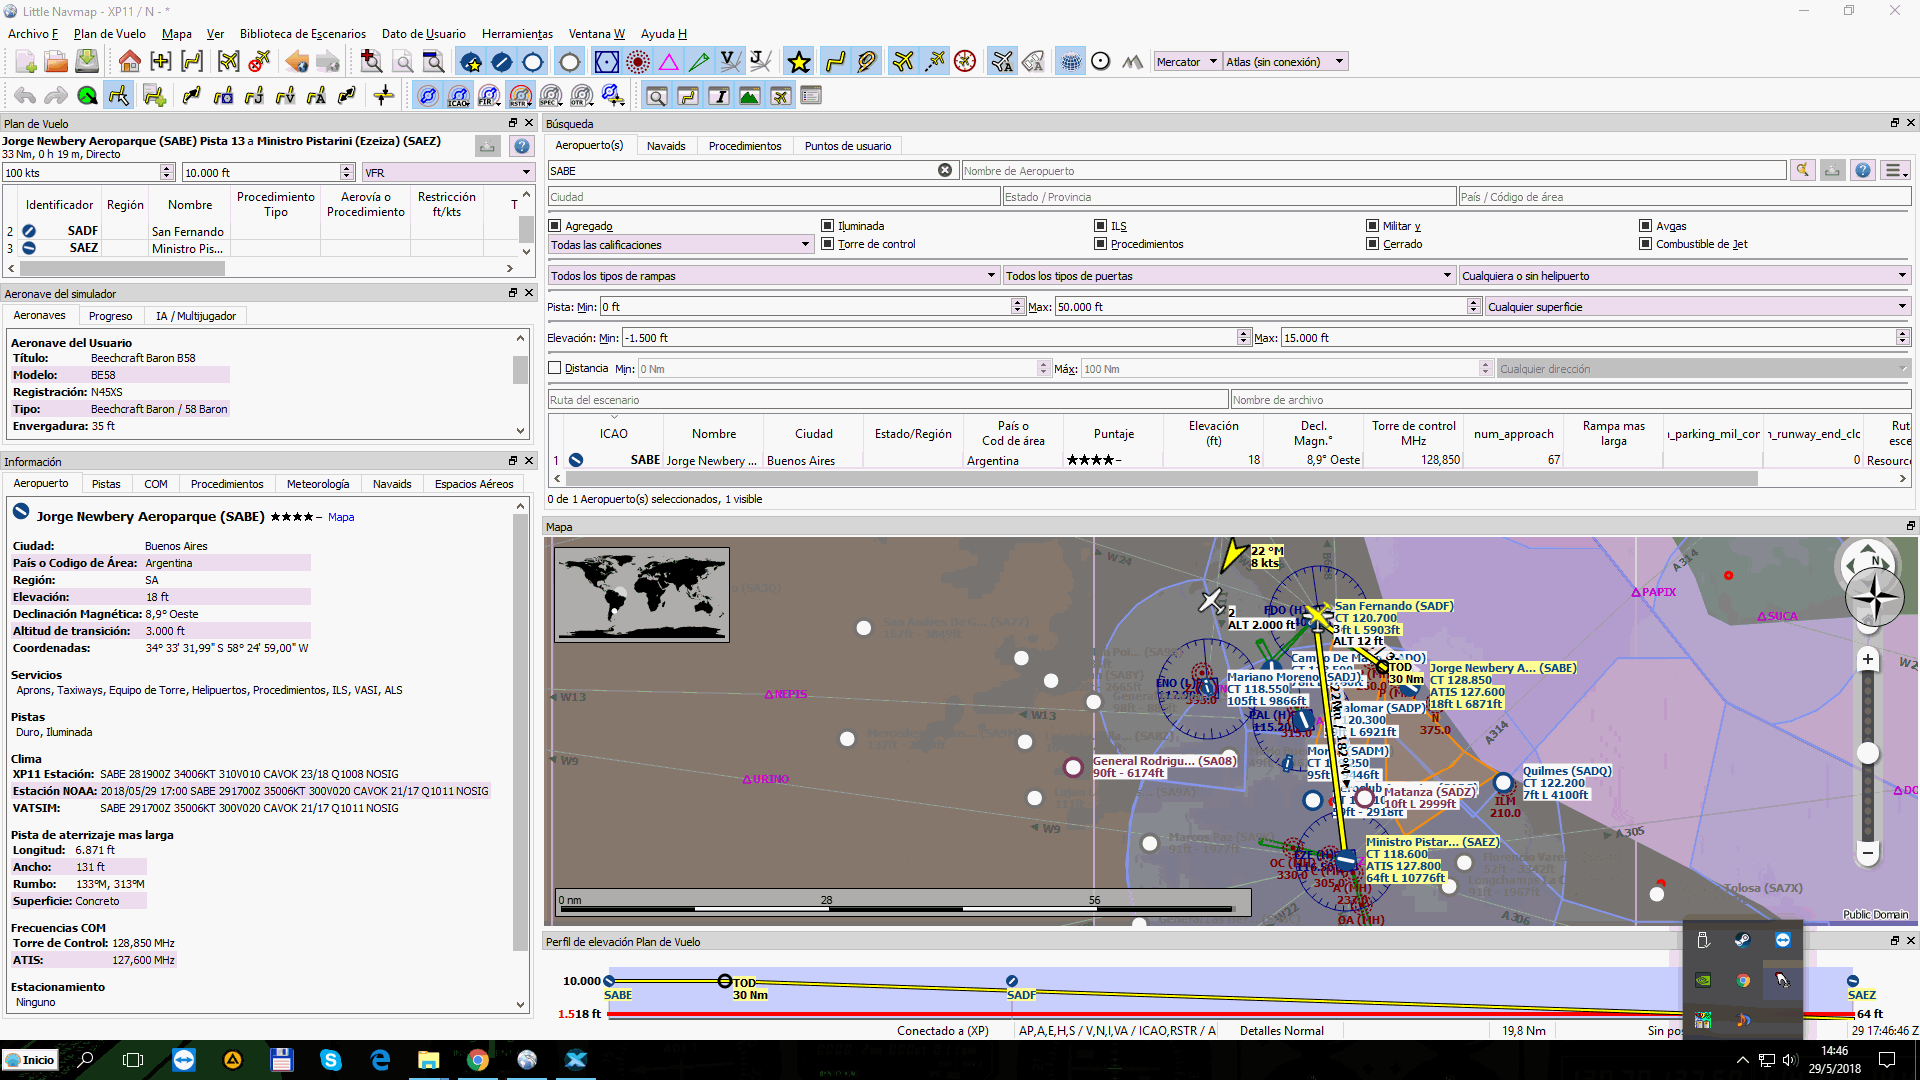Open the Herramientas menu

point(517,34)
